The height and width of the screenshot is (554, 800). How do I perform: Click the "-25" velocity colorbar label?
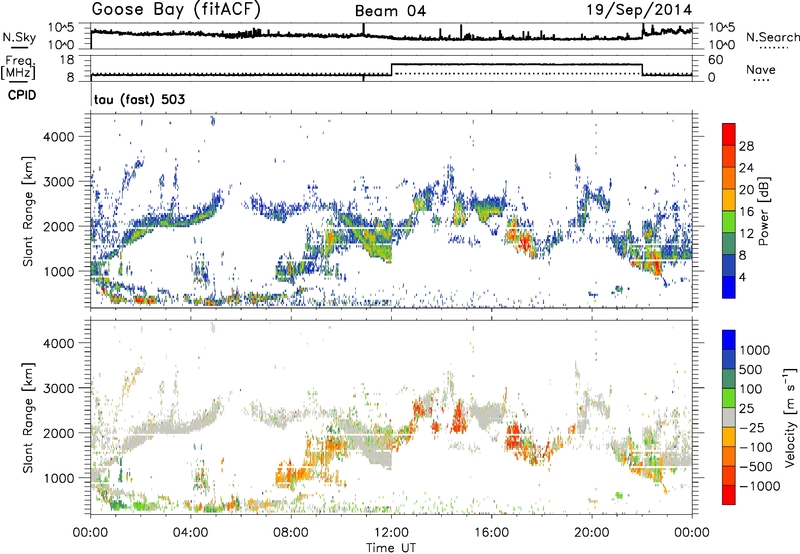pos(753,428)
